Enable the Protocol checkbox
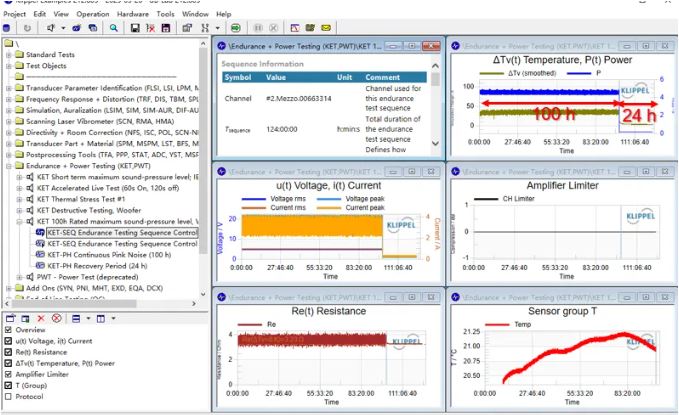Screen dimensions: 679x415 pyautogui.click(x=8, y=396)
